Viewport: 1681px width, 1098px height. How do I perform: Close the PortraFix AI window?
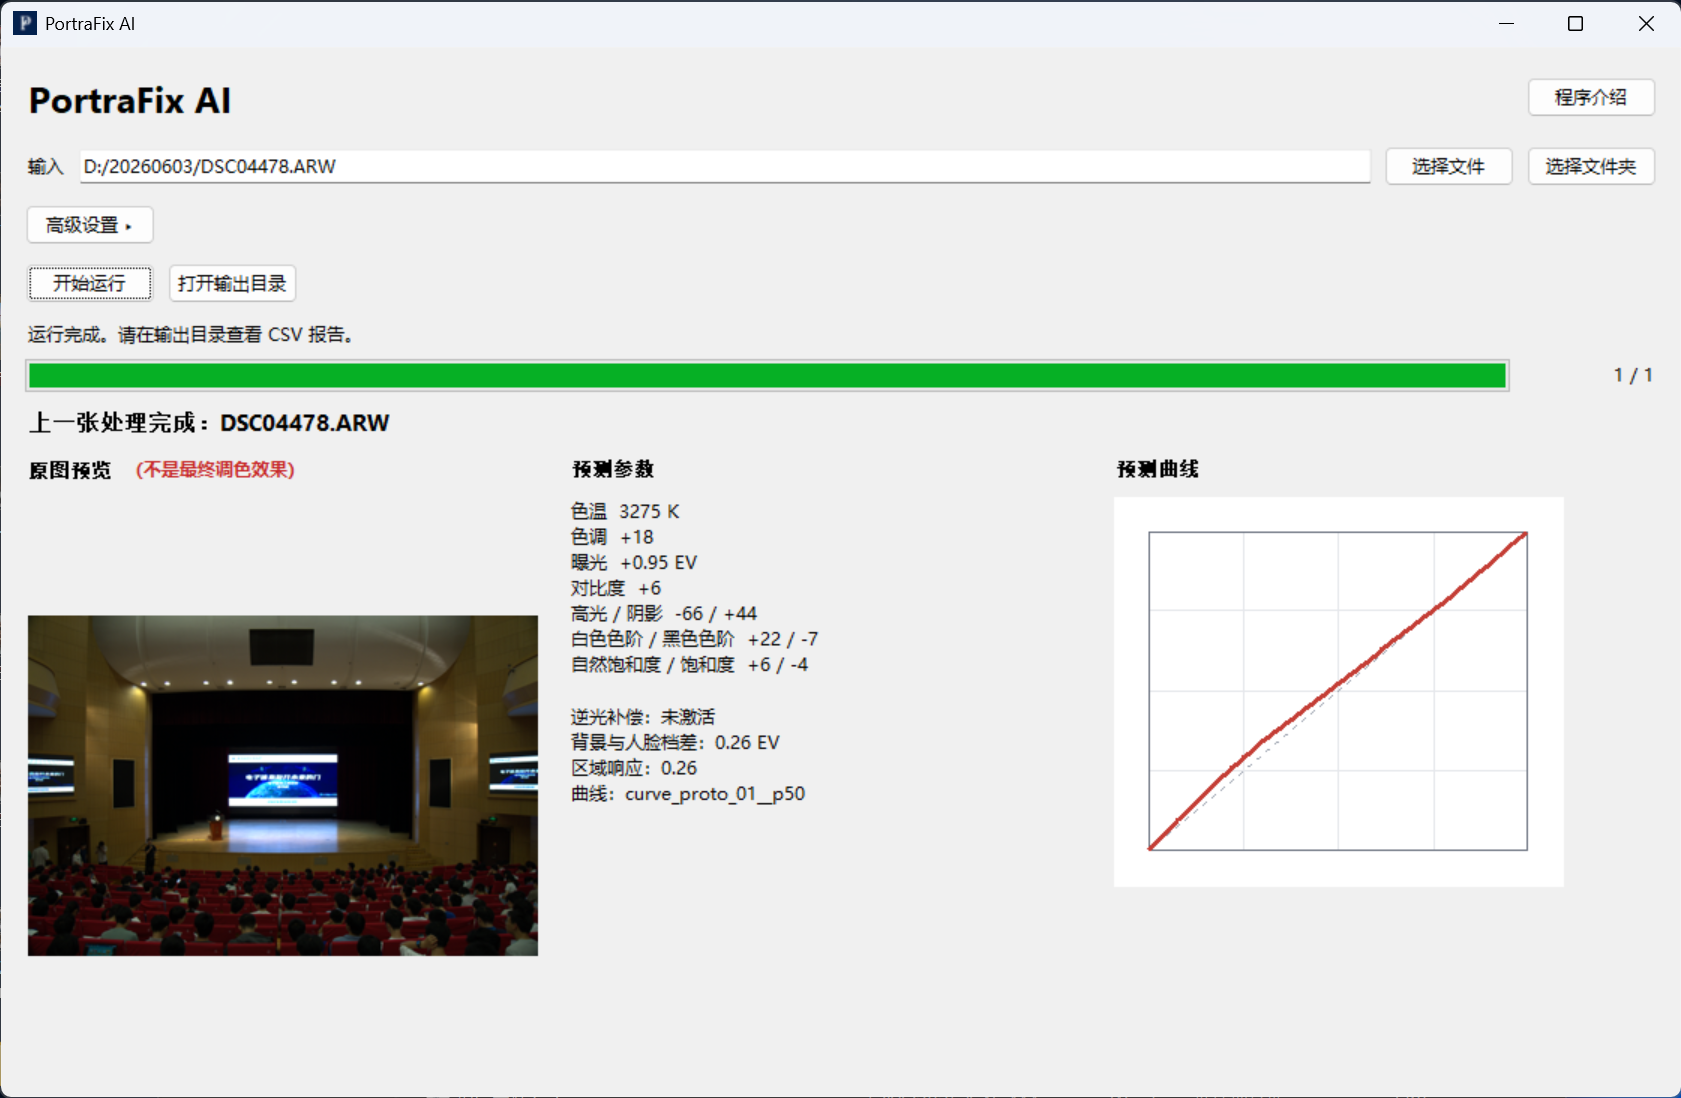(x=1646, y=23)
